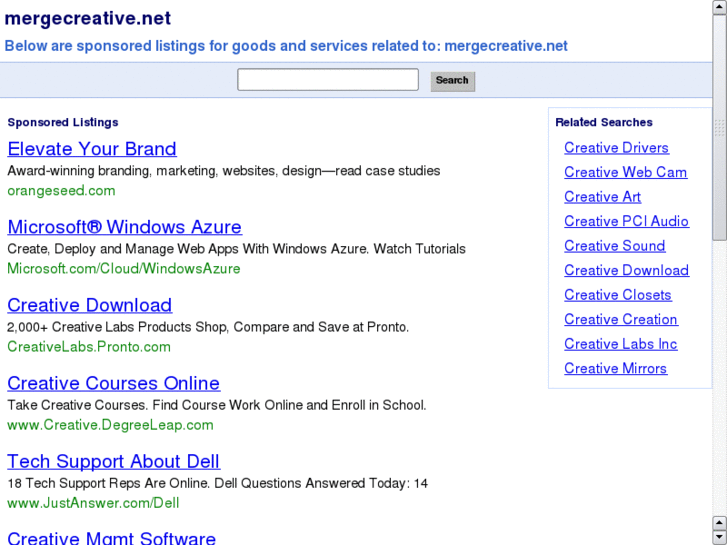Viewport: 727px width, 545px height.
Task: Click www.JustAnswer.com/Dell URL
Action: pos(93,503)
